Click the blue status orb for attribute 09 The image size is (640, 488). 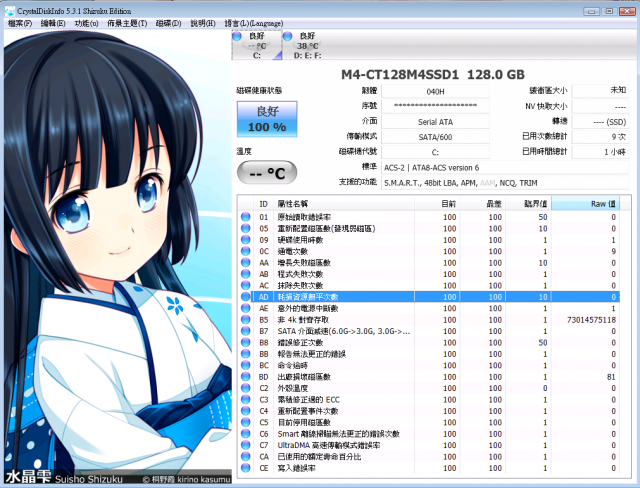[x=245, y=240]
